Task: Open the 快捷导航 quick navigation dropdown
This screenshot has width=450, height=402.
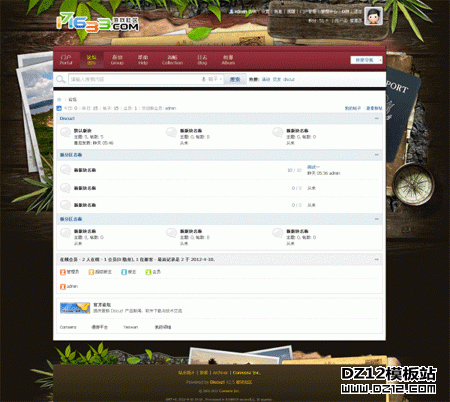Action: click(x=366, y=60)
